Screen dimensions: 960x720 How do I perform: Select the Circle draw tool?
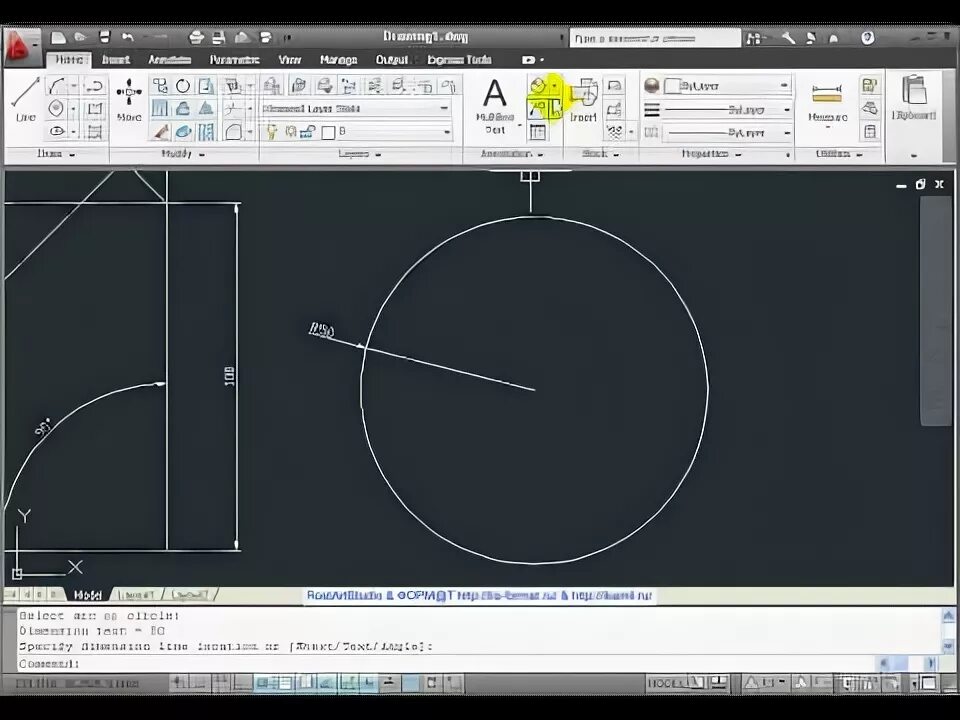tap(56, 109)
